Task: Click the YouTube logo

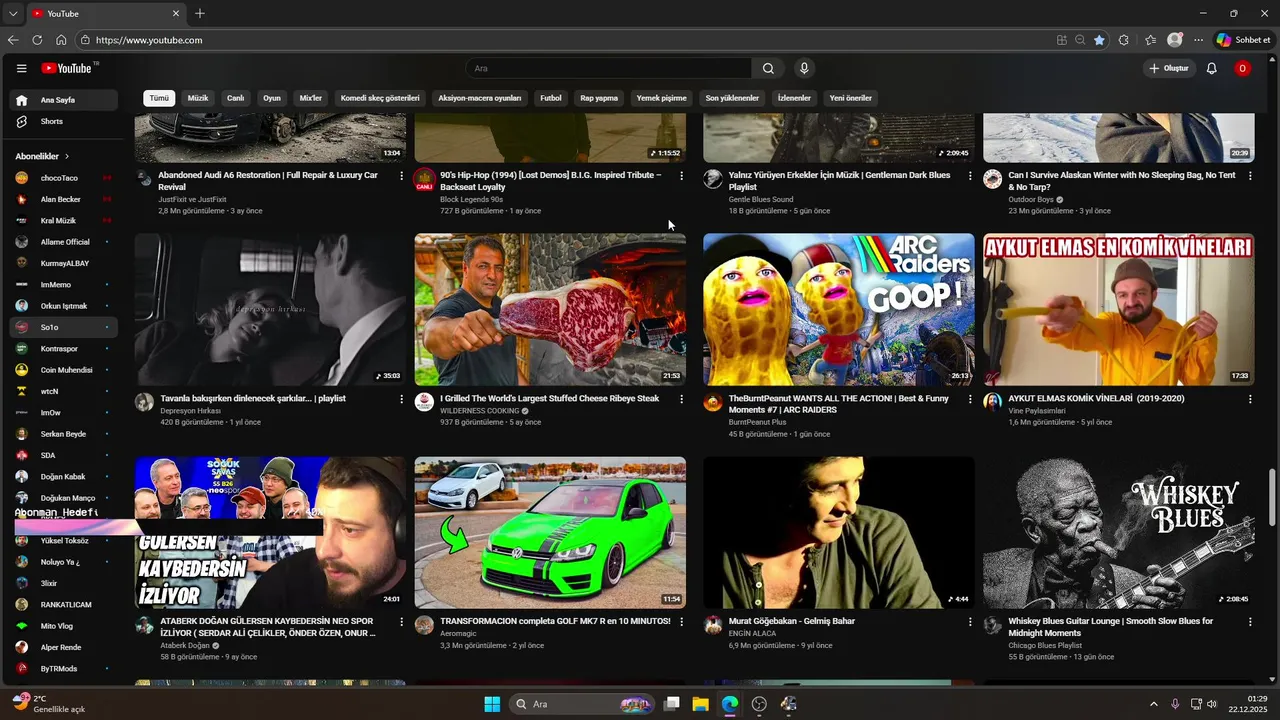Action: coord(69,68)
